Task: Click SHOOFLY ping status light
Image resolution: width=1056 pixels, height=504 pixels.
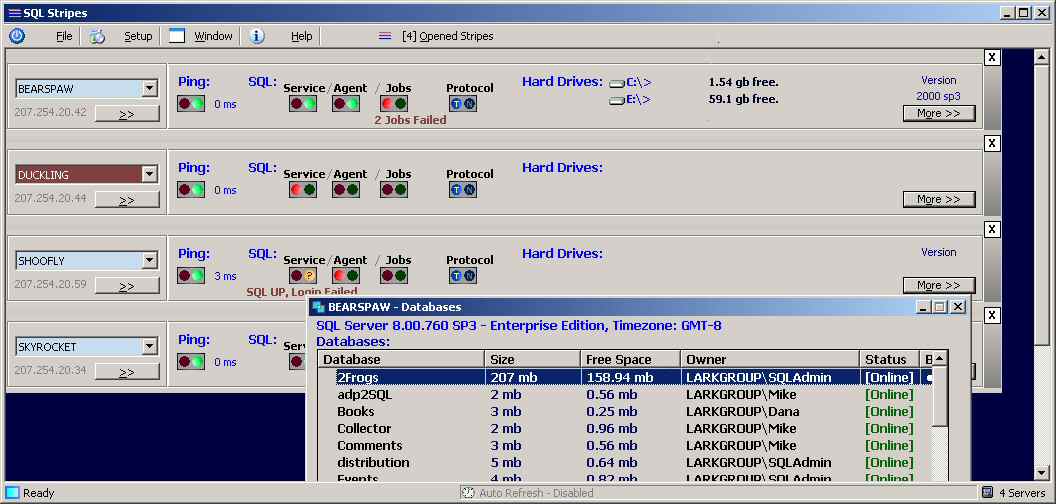Action: point(191,276)
